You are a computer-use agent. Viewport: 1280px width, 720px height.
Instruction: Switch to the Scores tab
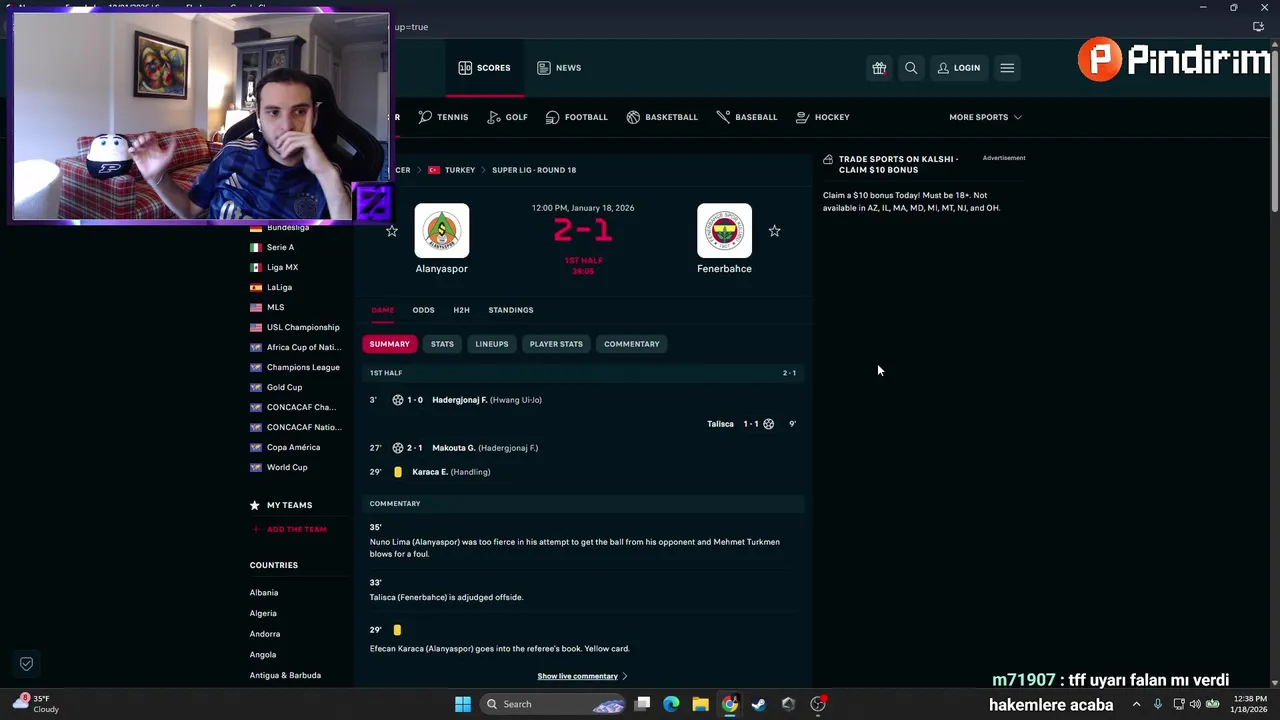[484, 68]
